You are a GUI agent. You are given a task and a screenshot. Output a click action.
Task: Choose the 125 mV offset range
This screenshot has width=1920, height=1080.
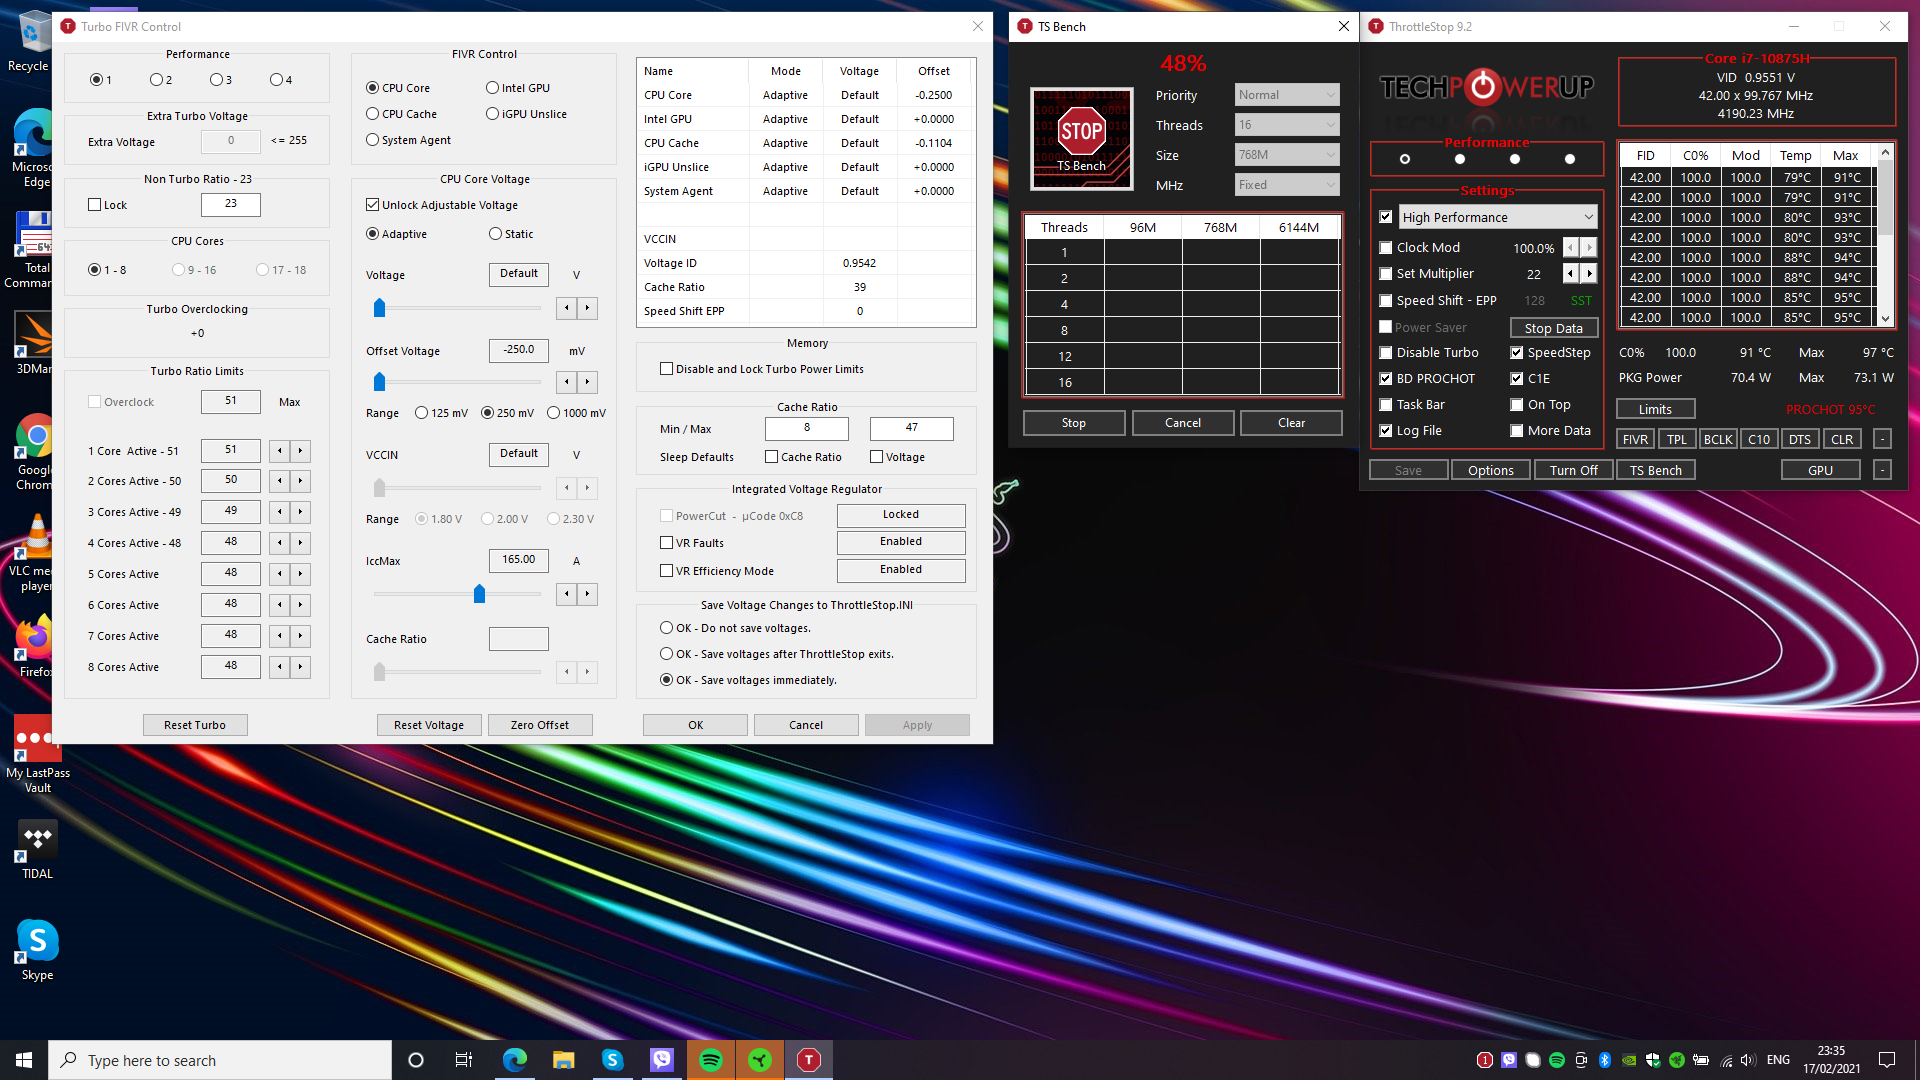pos(421,413)
